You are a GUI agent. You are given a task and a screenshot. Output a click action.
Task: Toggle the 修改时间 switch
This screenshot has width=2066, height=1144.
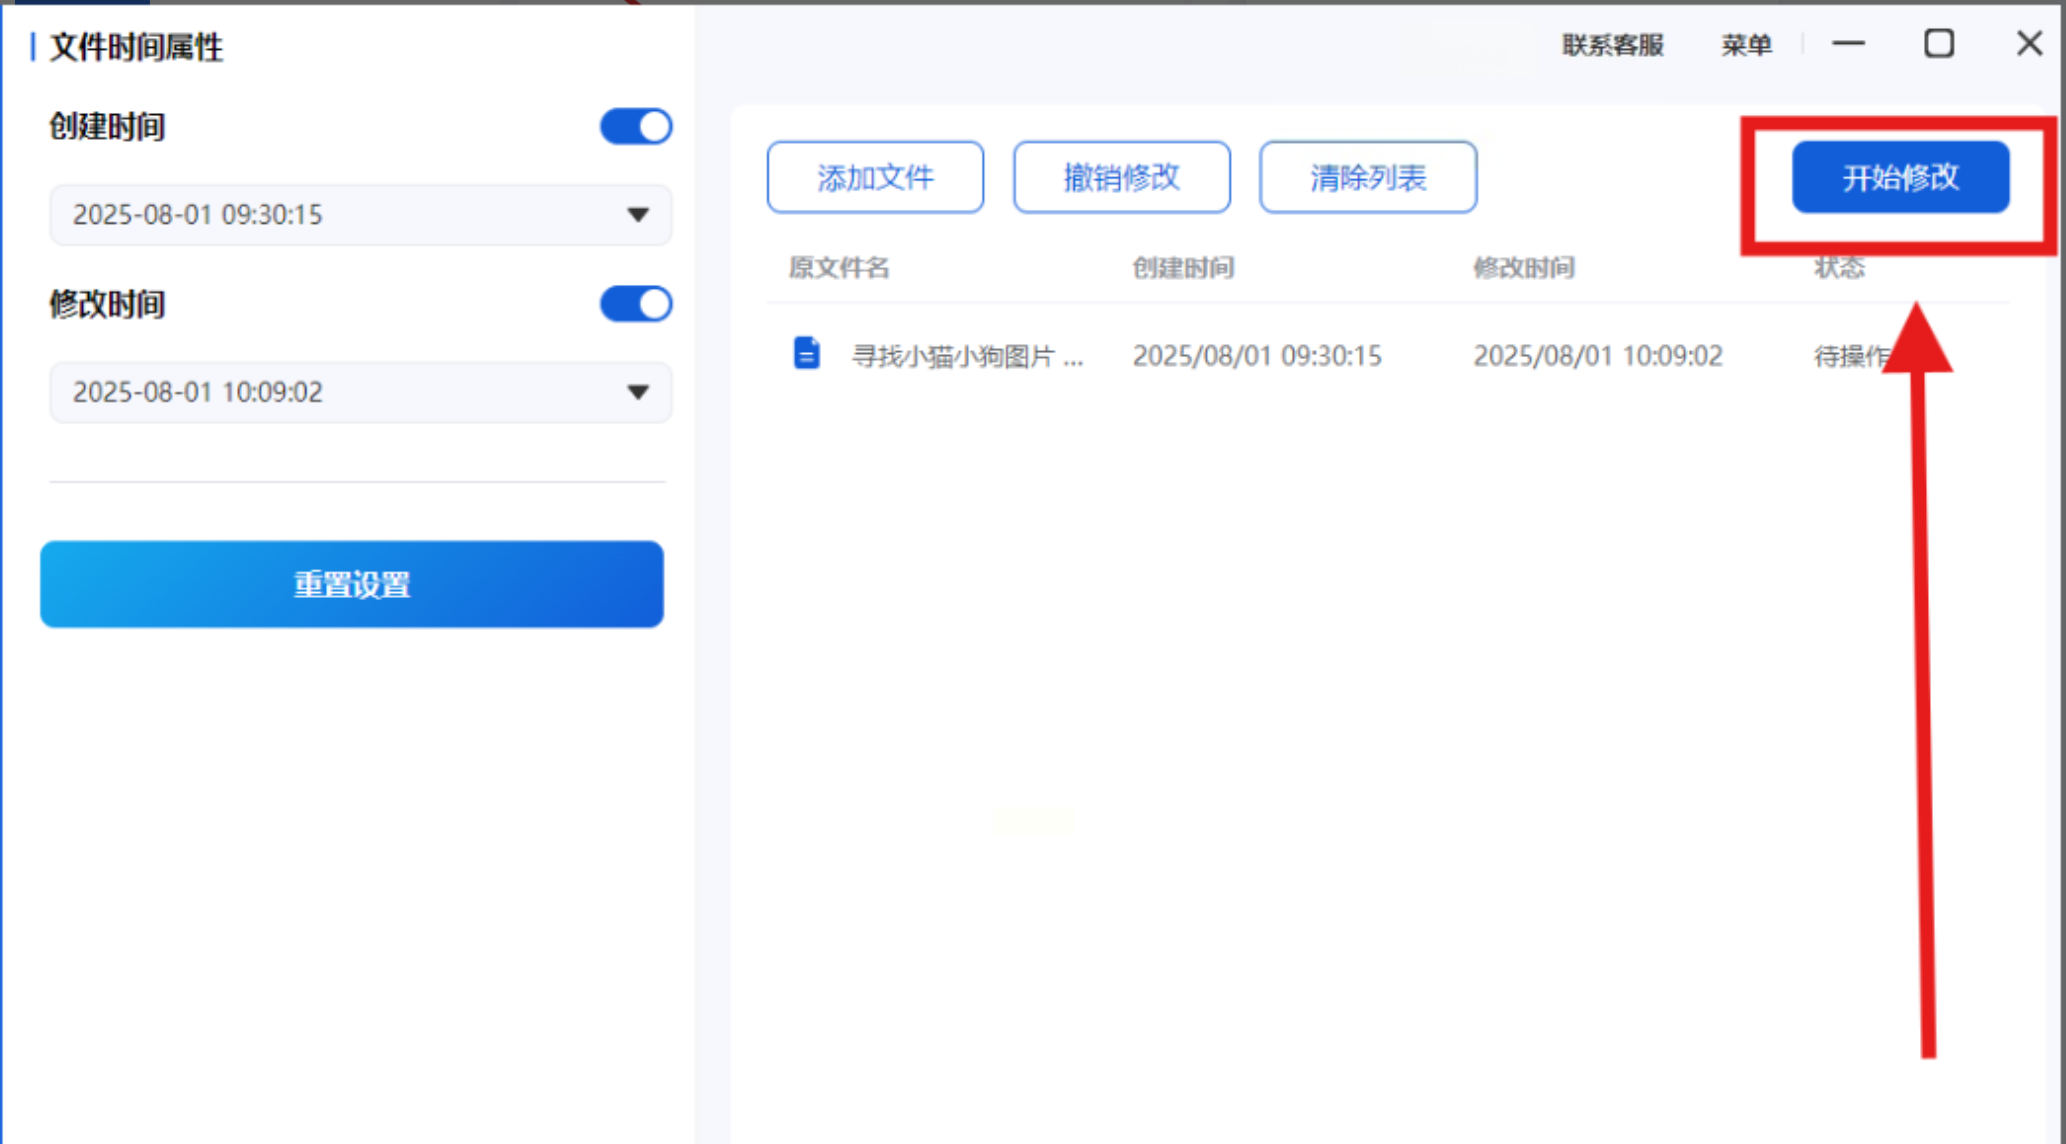click(x=636, y=304)
